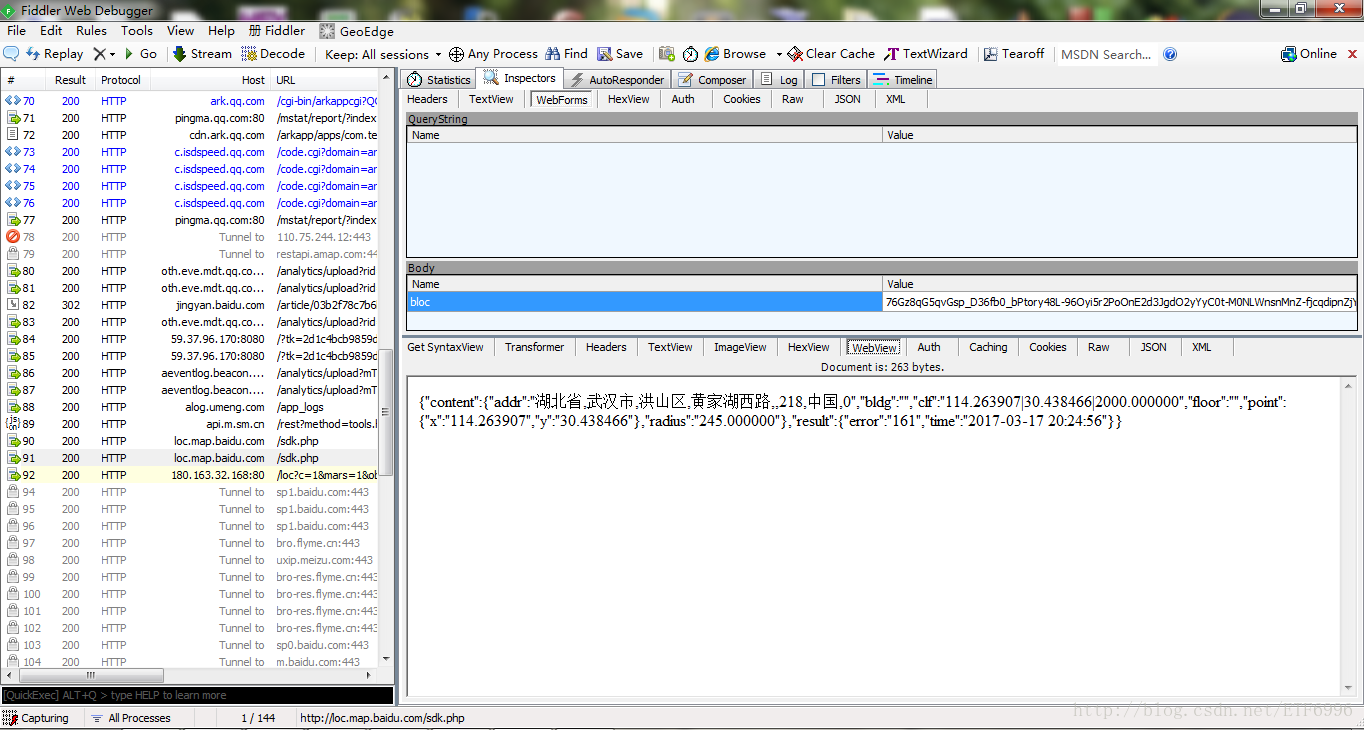Screen dimensions: 1364x730
Task: Toggle Capturing in the status bar
Action: click(37, 718)
